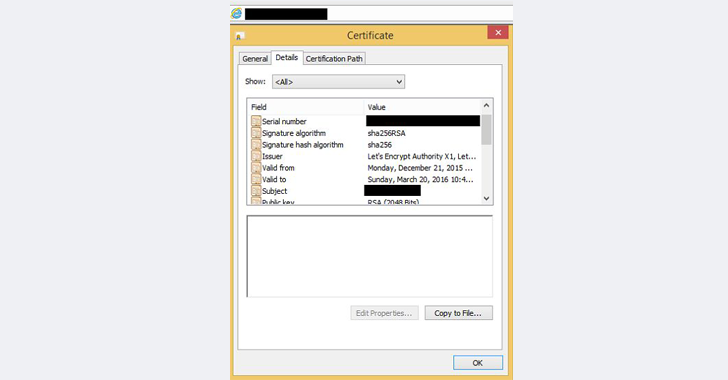Click the Valid from field icon
The width and height of the screenshot is (728, 380).
coord(256,168)
